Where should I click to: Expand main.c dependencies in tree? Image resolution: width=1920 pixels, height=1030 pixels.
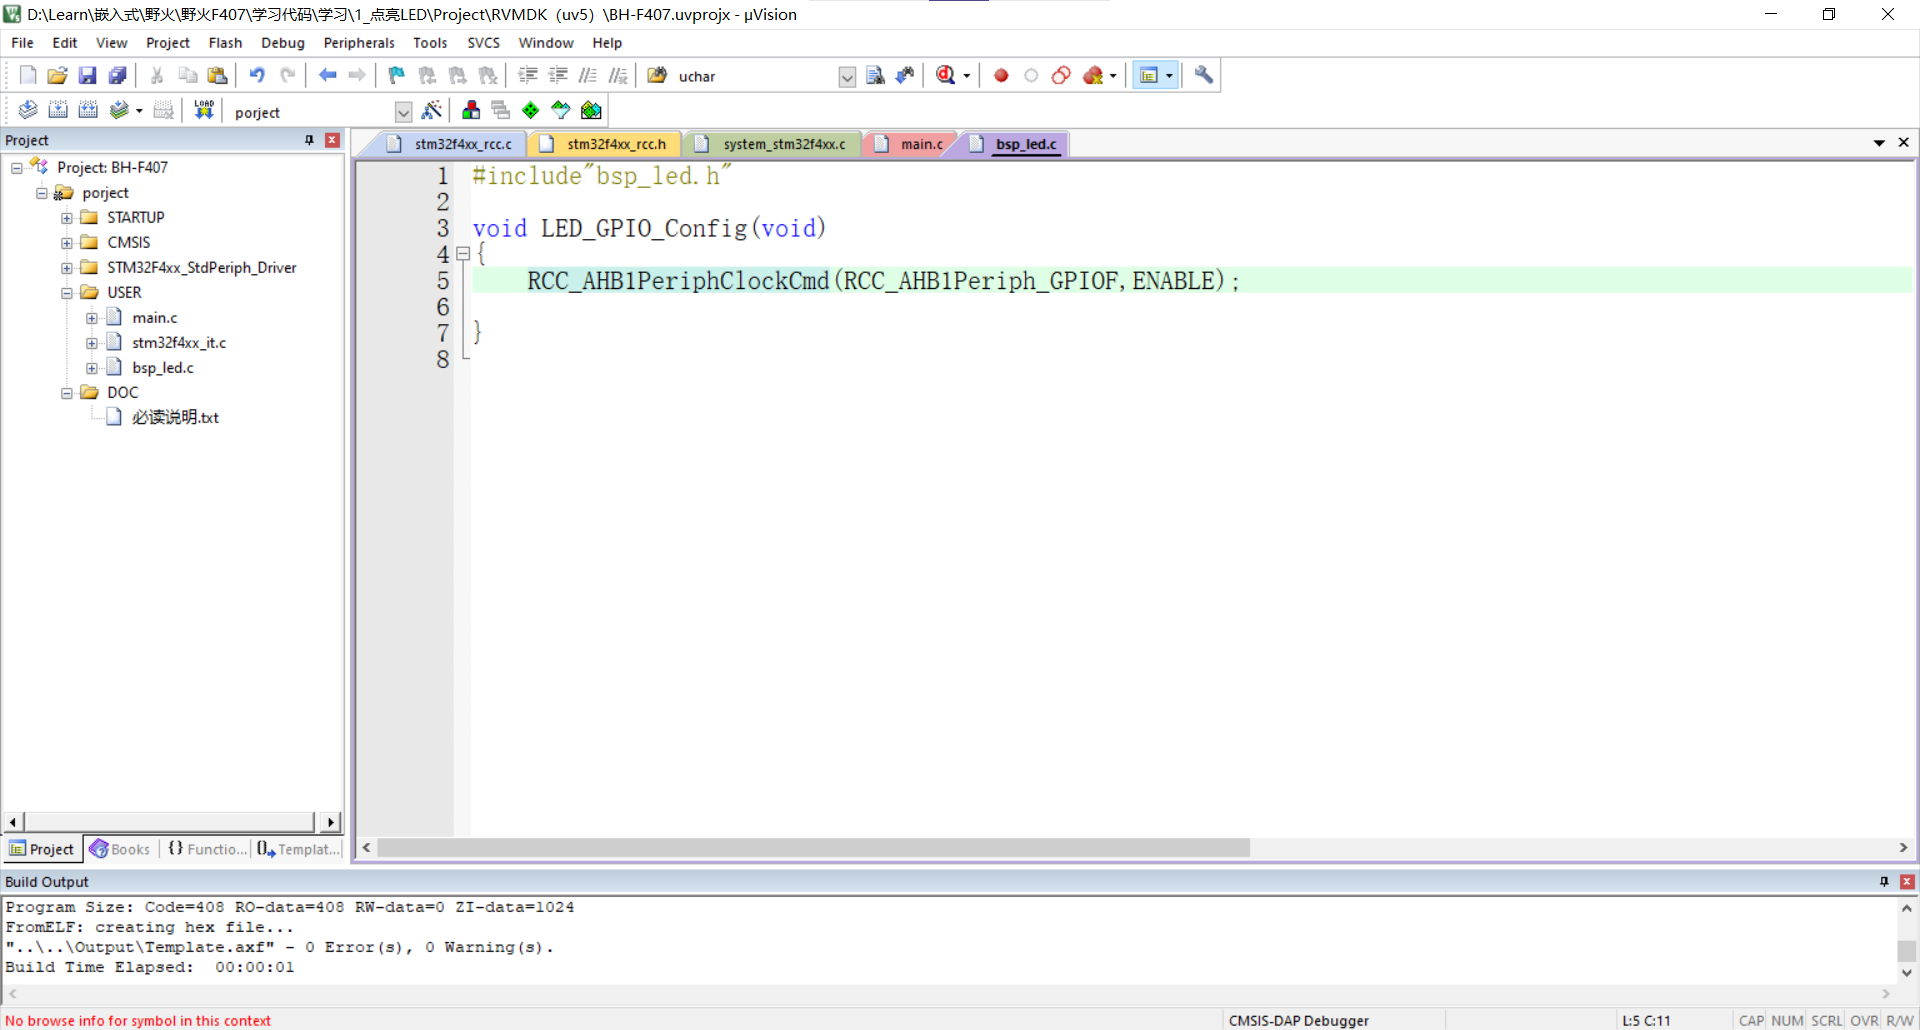[91, 318]
